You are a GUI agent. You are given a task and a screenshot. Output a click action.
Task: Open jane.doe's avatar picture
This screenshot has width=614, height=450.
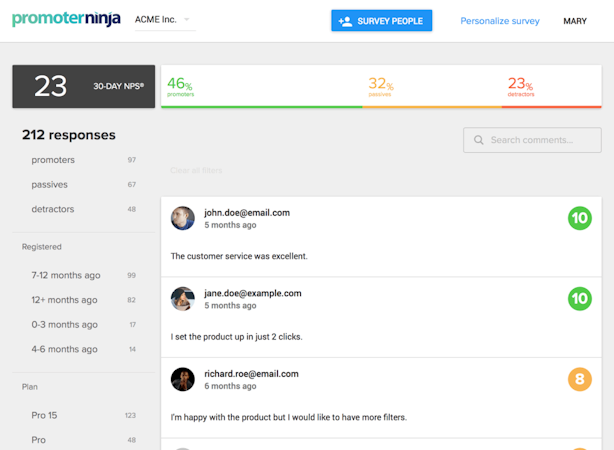[x=182, y=299]
